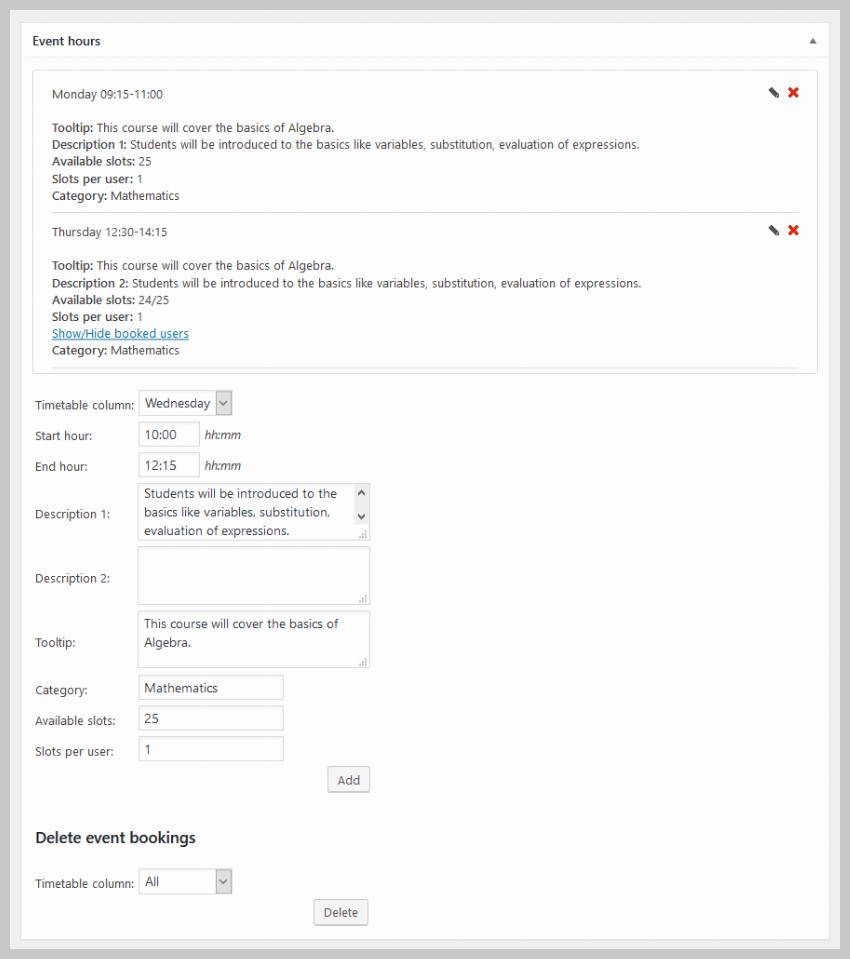This screenshot has width=850, height=959.
Task: Click the Delete button for event bookings
Action: pos(340,912)
